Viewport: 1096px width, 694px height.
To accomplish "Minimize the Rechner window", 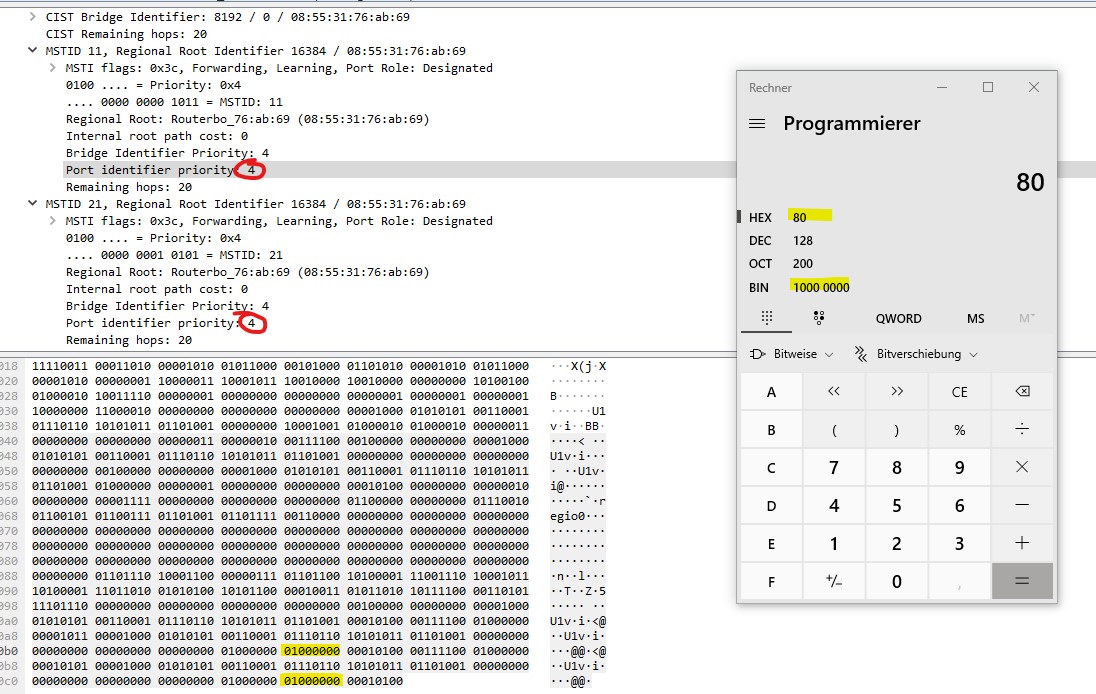I will tap(942, 87).
